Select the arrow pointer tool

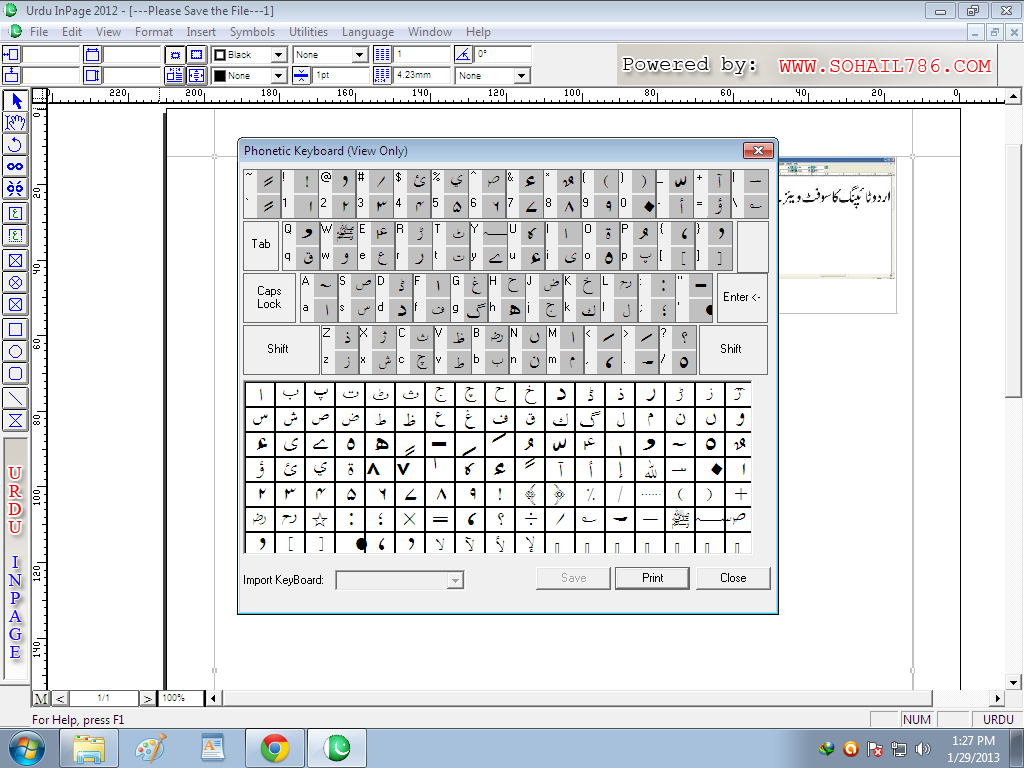point(16,101)
